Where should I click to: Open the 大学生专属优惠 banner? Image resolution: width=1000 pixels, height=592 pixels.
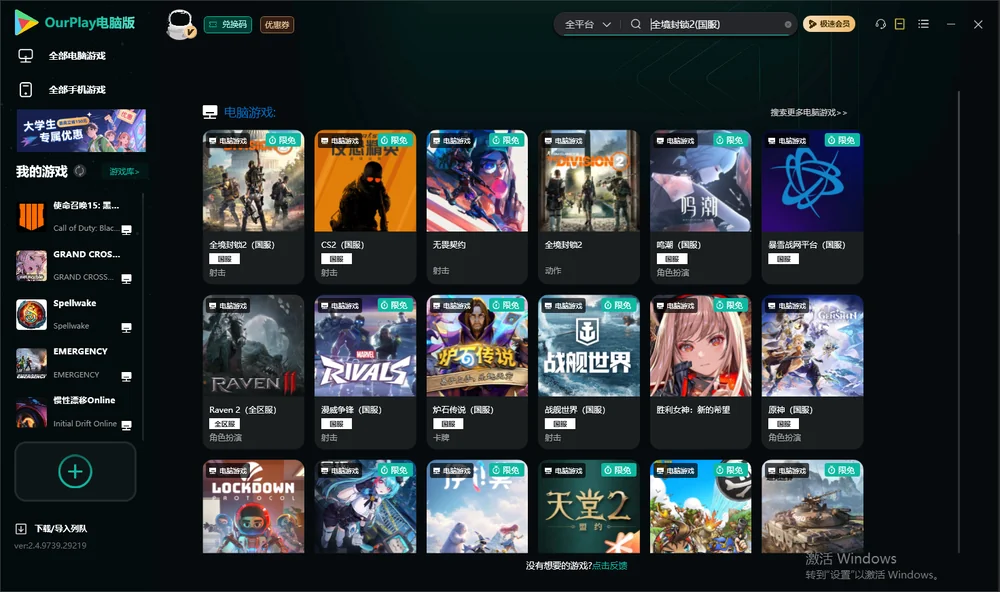point(81,131)
